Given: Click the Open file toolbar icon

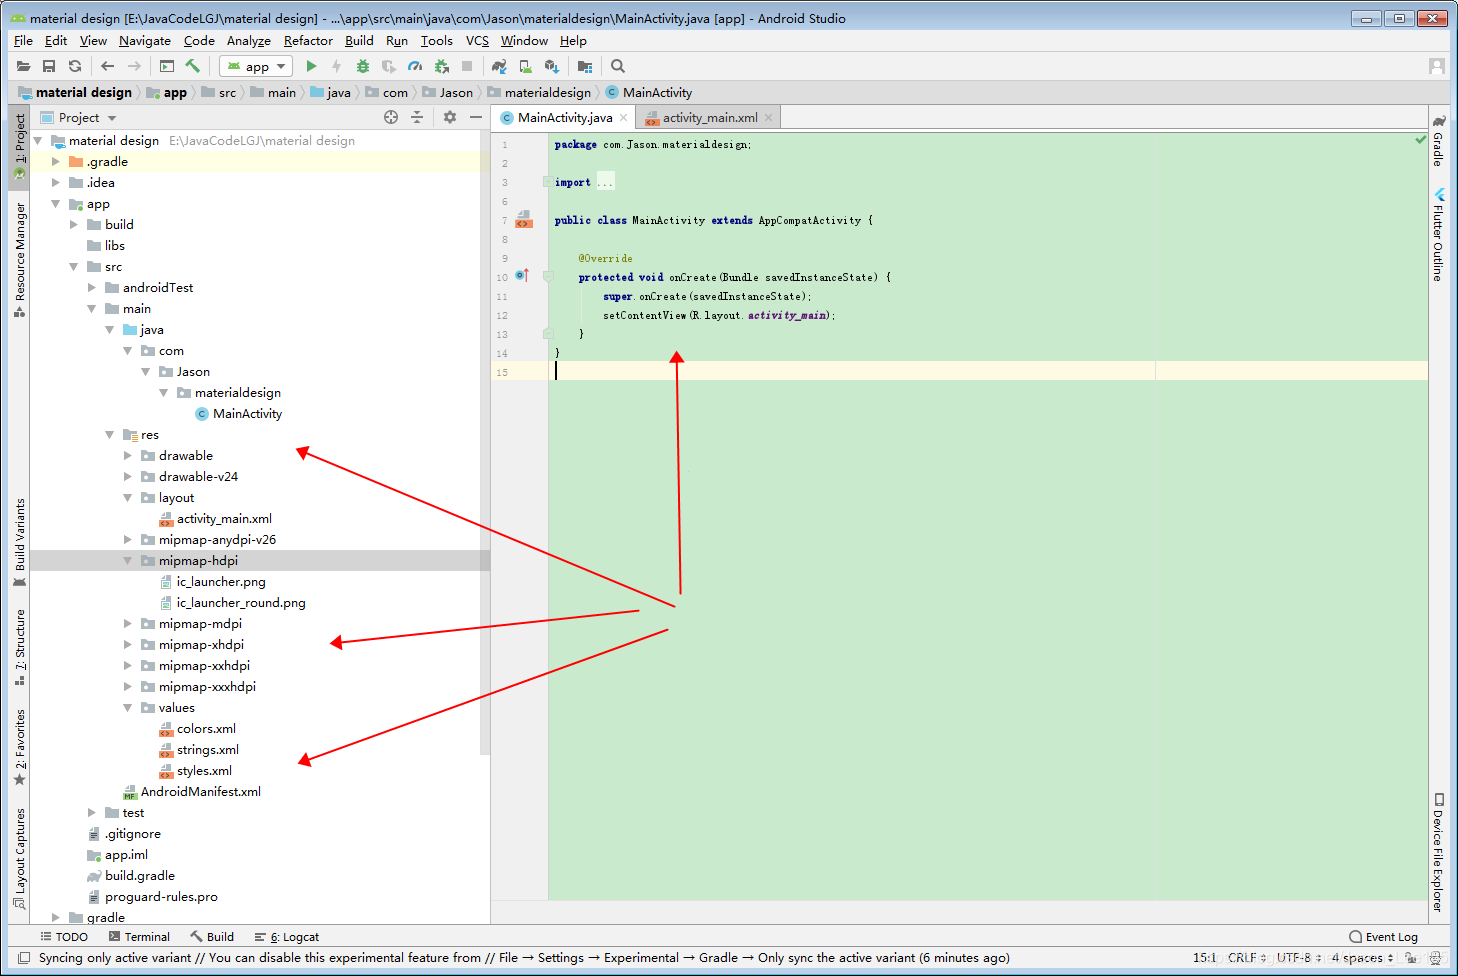Looking at the screenshot, I should (x=23, y=66).
